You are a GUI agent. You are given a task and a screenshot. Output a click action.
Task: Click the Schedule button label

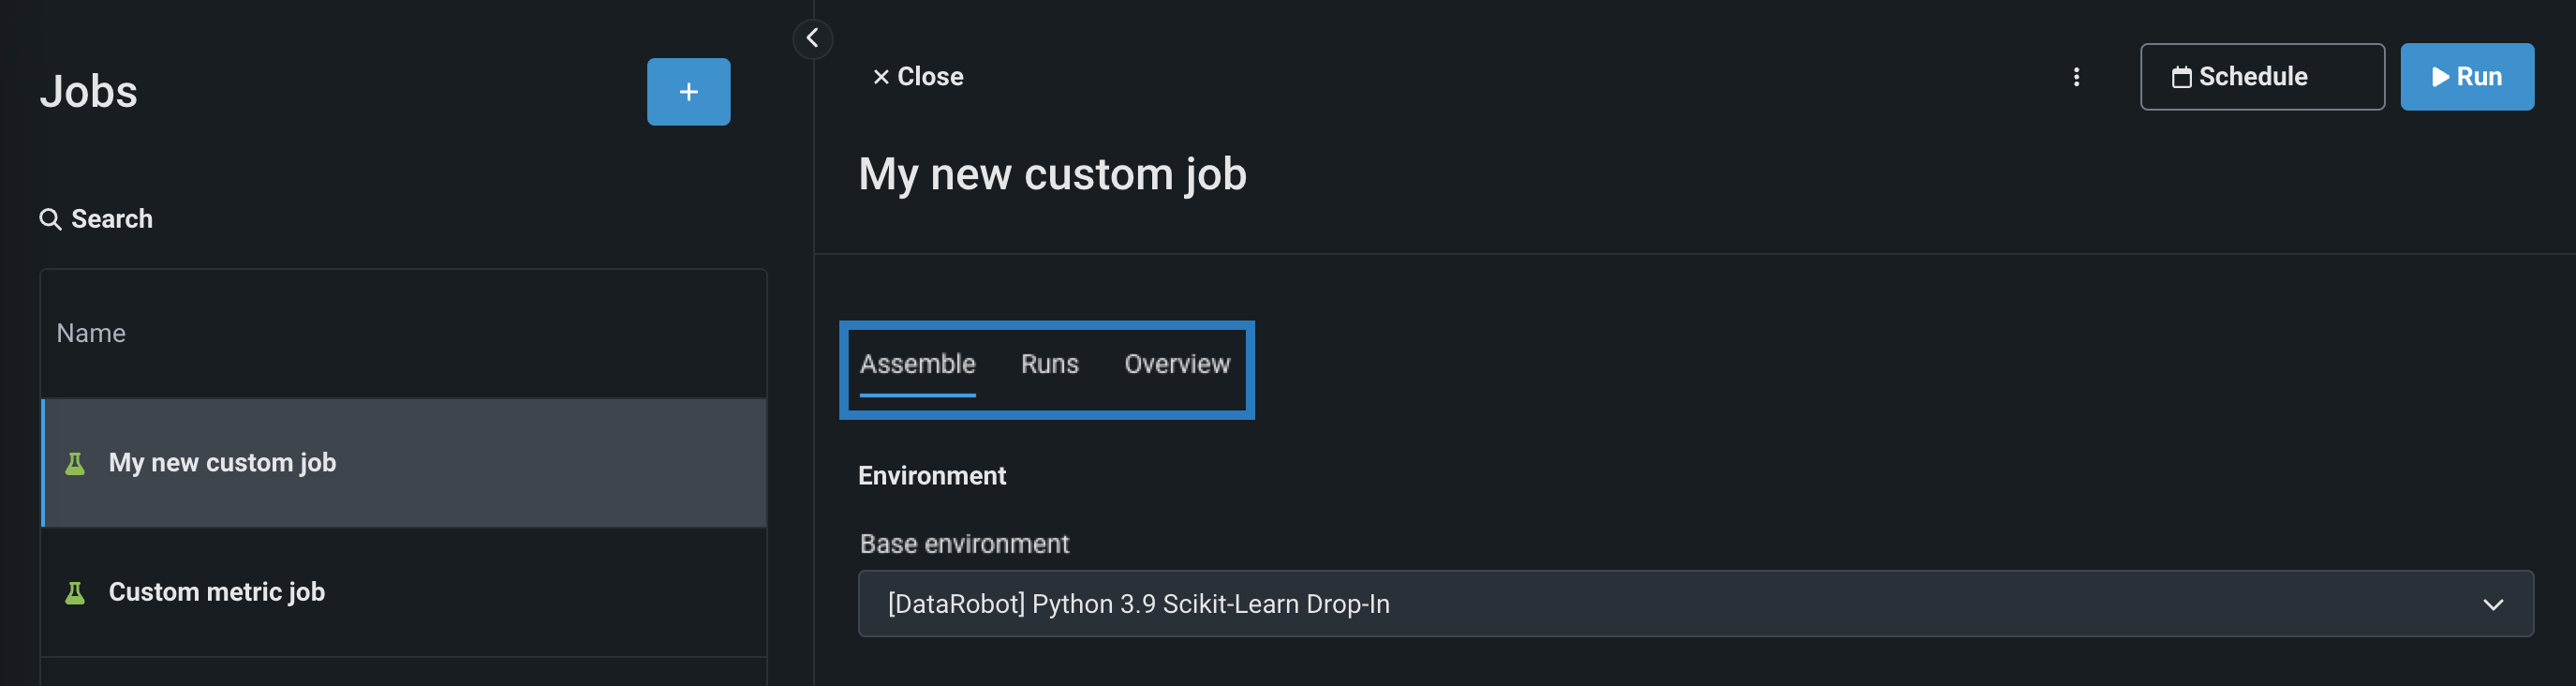pos(2253,77)
